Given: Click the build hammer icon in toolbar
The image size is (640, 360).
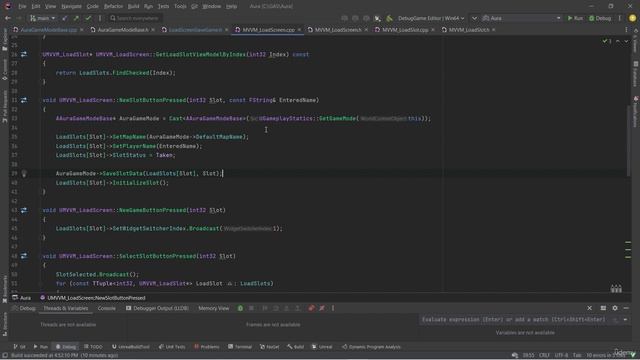Looking at the screenshot, I should 389,18.
